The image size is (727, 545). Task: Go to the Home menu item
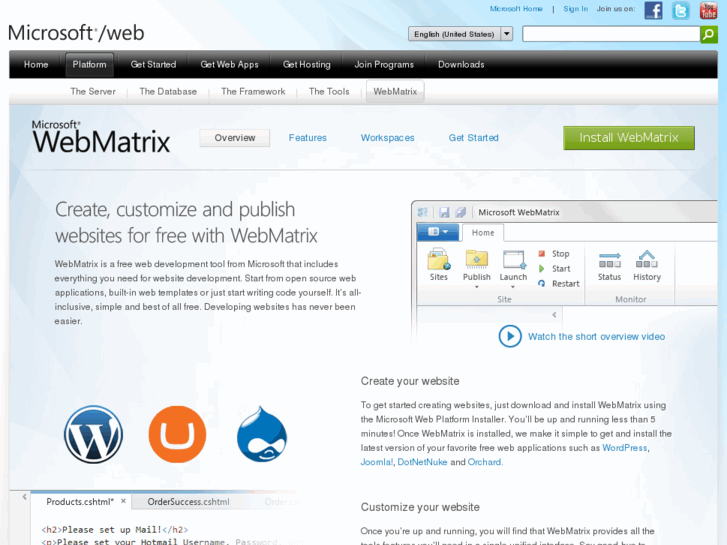pos(36,64)
